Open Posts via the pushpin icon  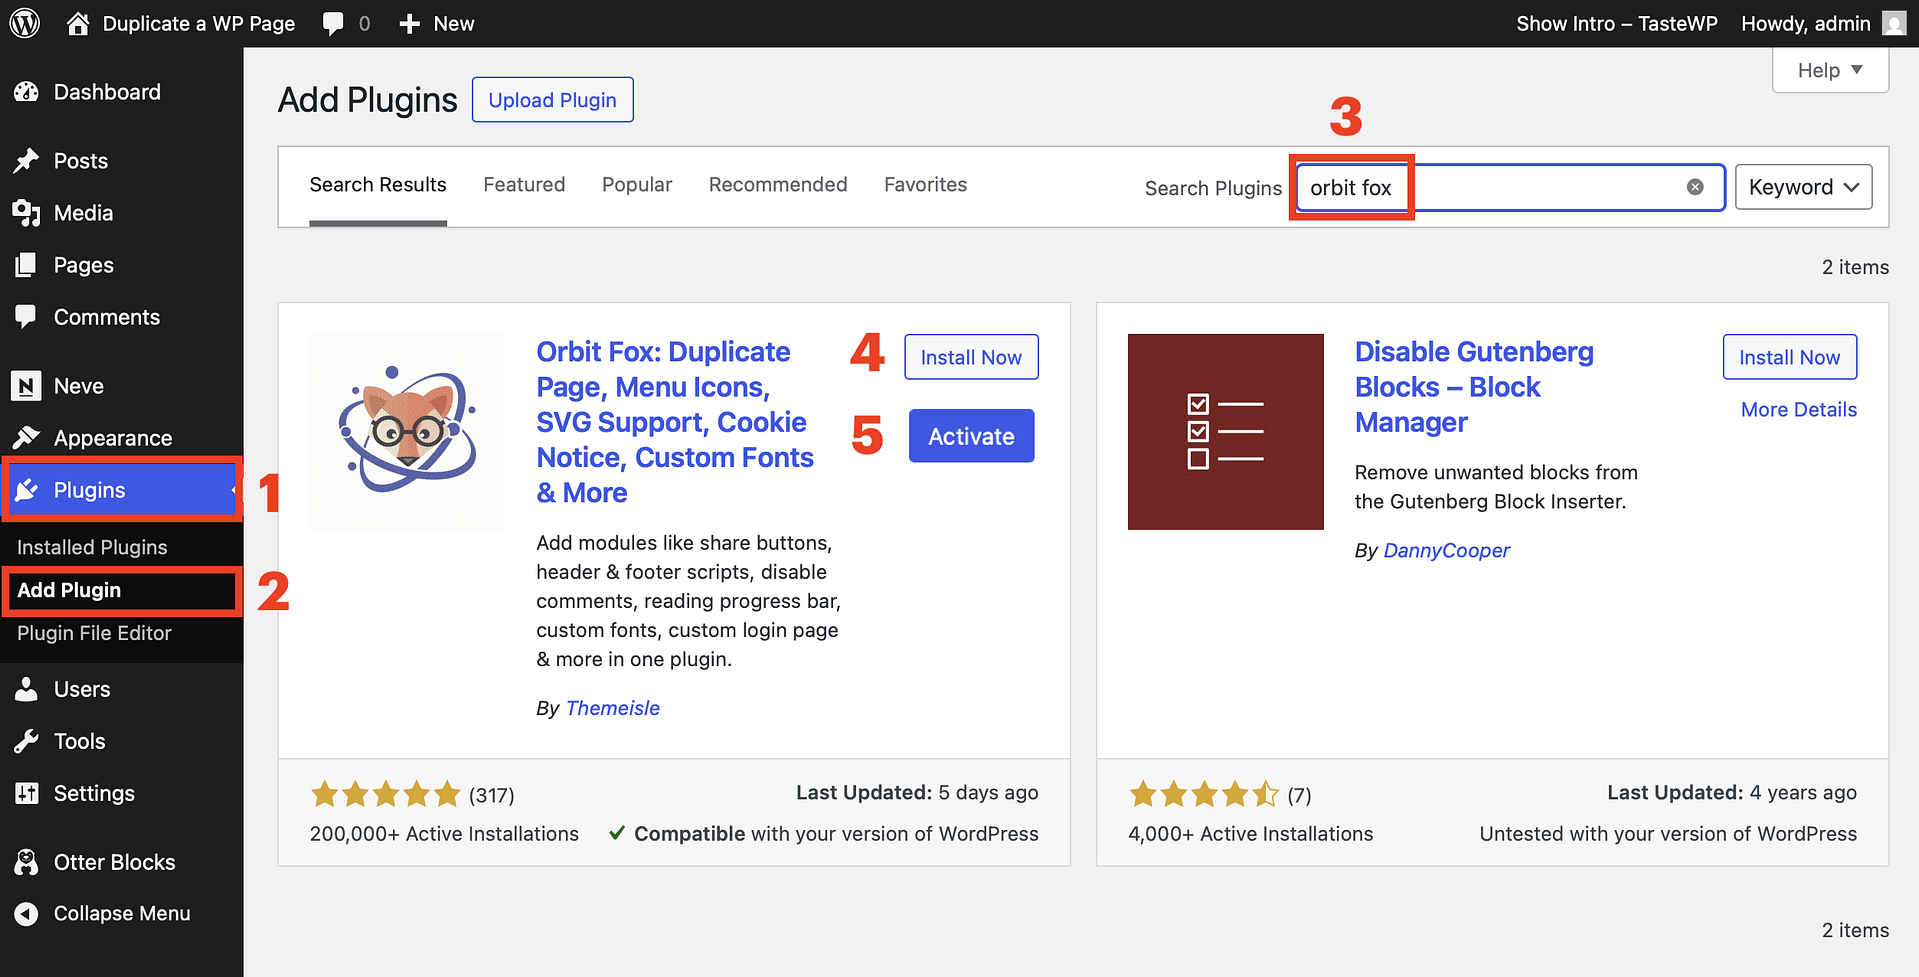click(26, 161)
